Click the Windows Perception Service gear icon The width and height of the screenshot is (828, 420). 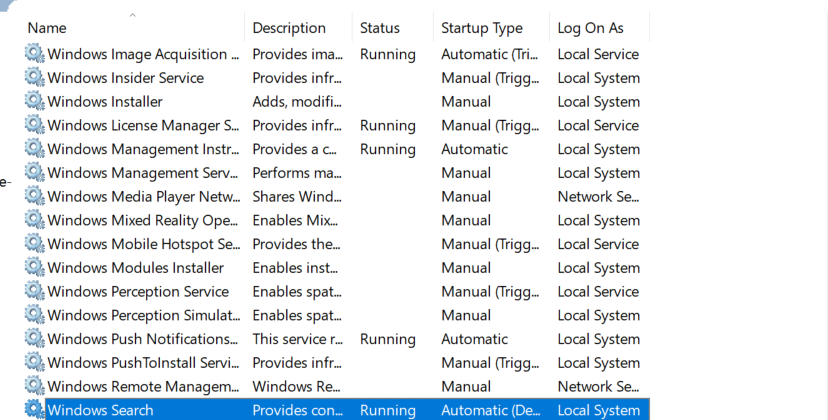tap(35, 291)
